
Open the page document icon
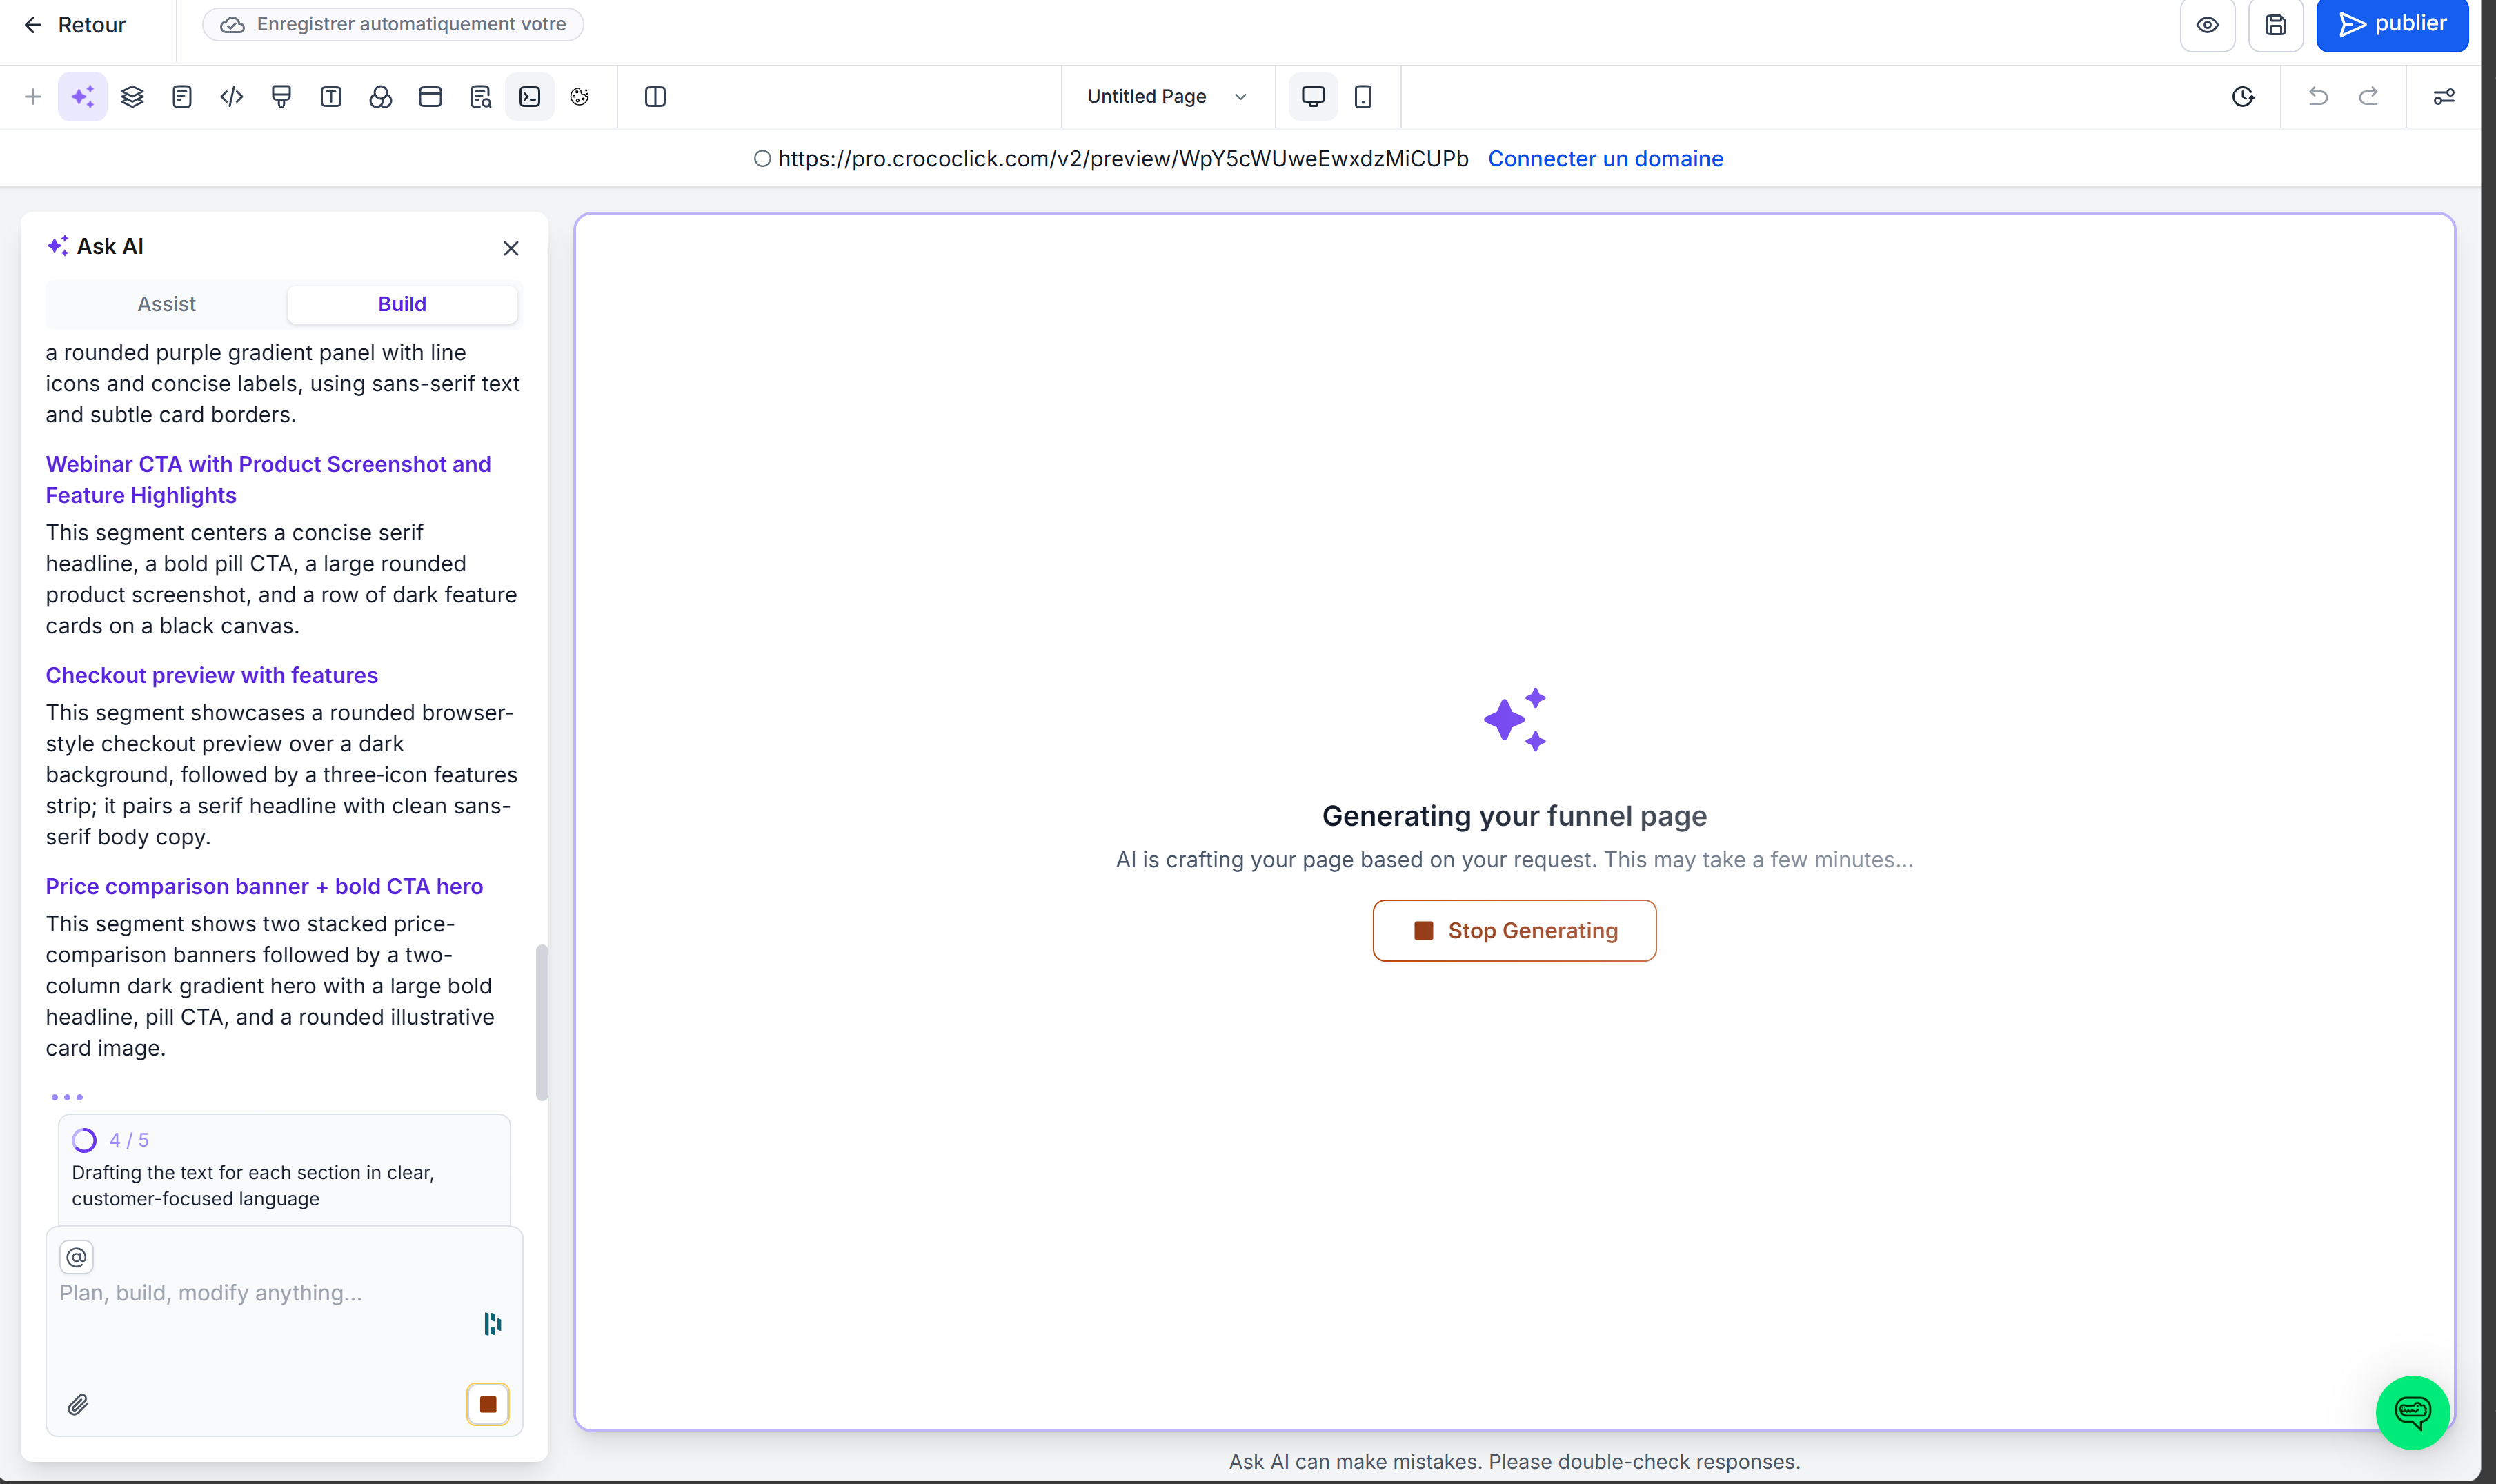(x=182, y=97)
